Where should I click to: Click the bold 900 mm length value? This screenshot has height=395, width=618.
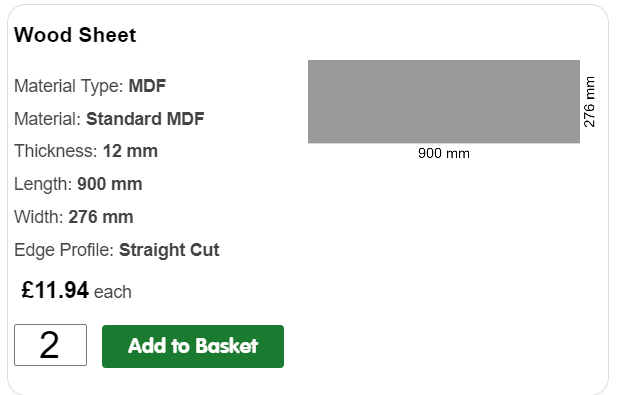pos(110,184)
